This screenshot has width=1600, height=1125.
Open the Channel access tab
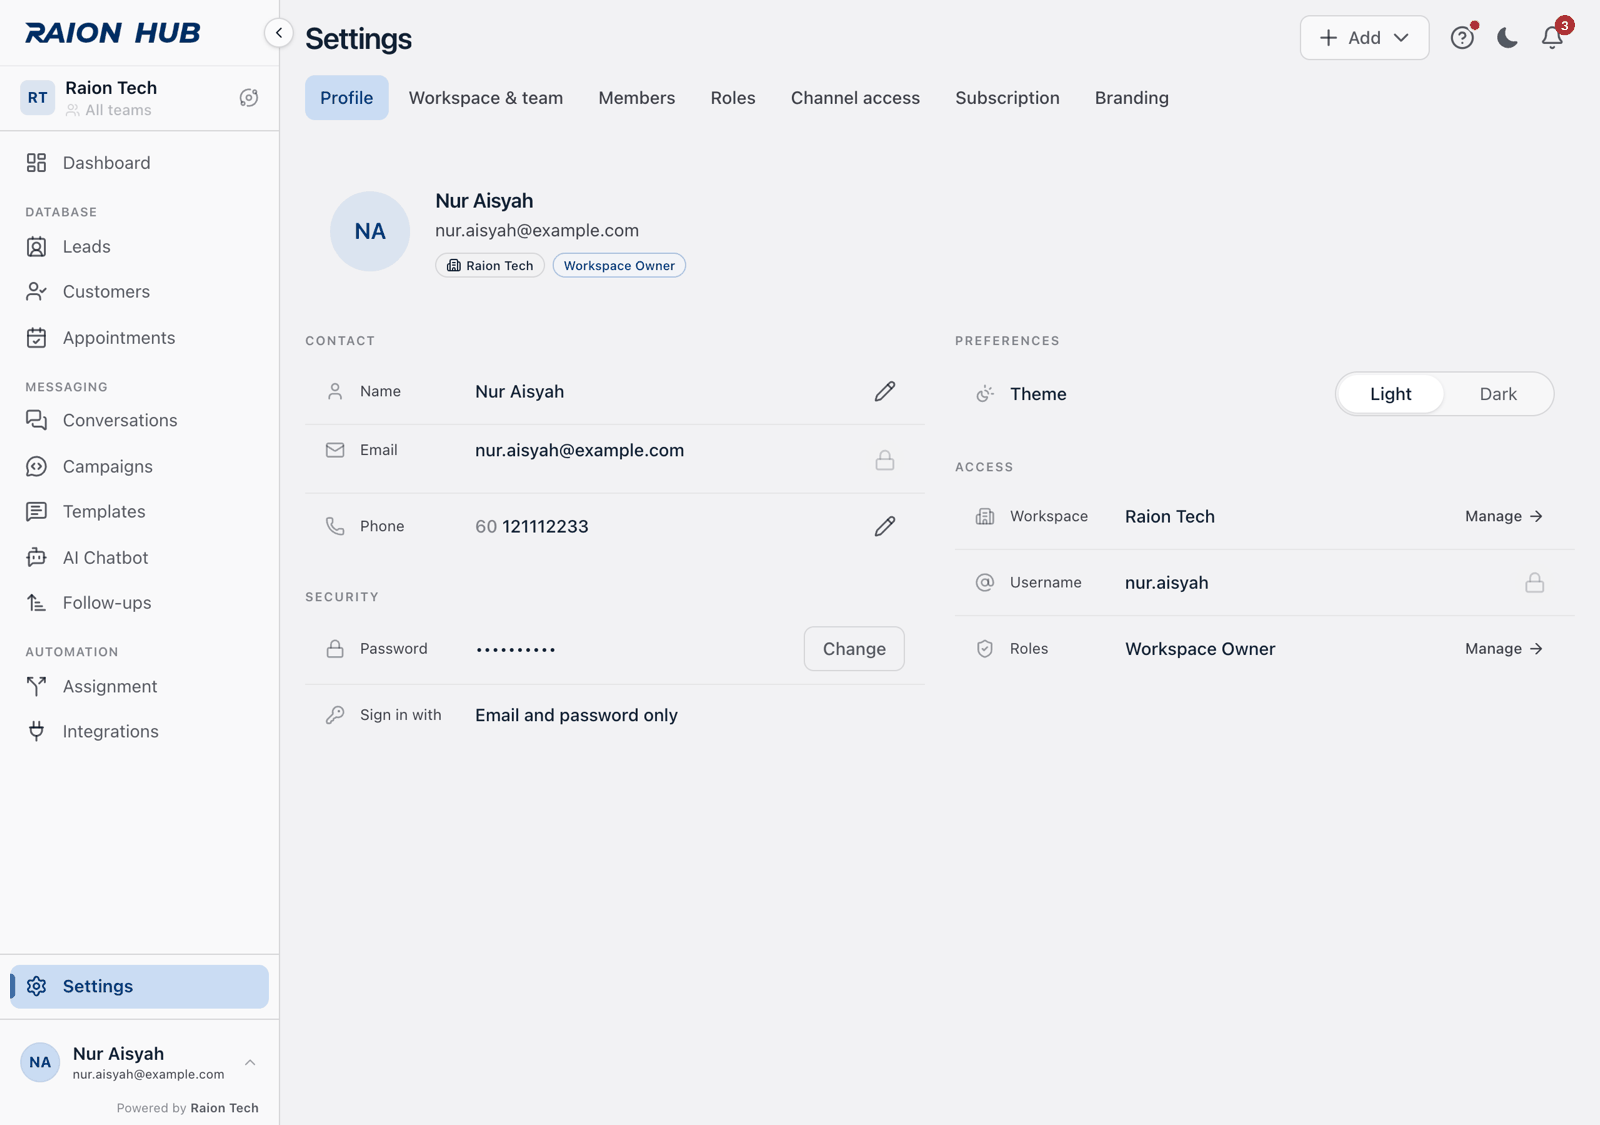tap(855, 98)
